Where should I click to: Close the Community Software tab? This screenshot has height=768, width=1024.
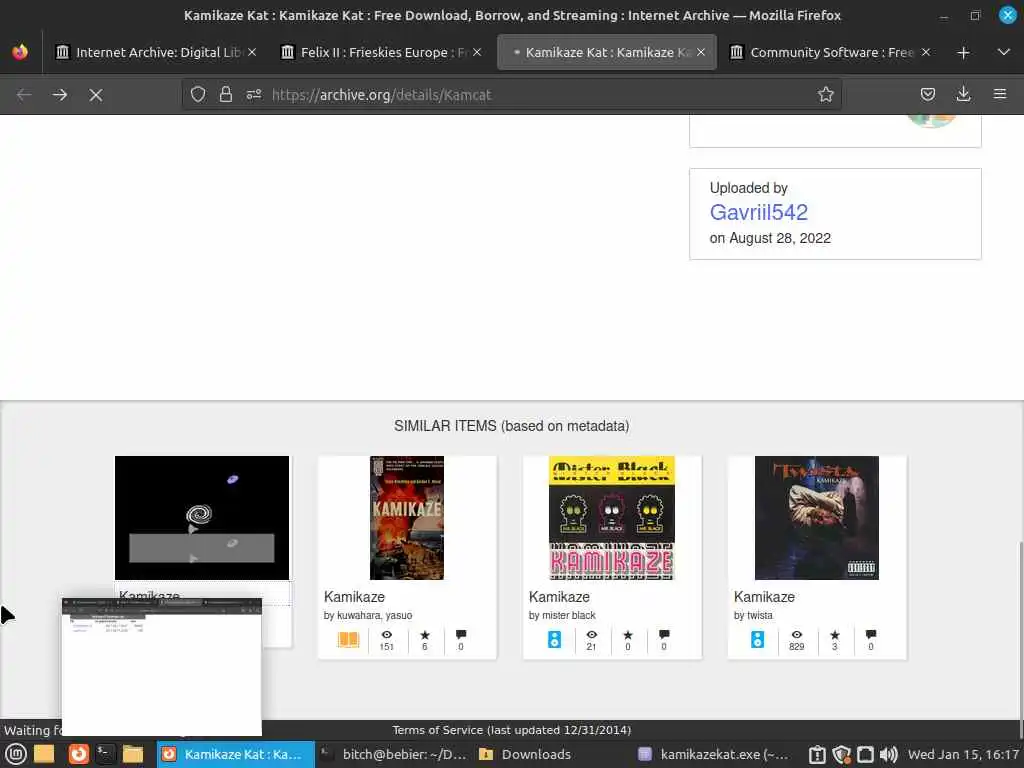pos(925,52)
